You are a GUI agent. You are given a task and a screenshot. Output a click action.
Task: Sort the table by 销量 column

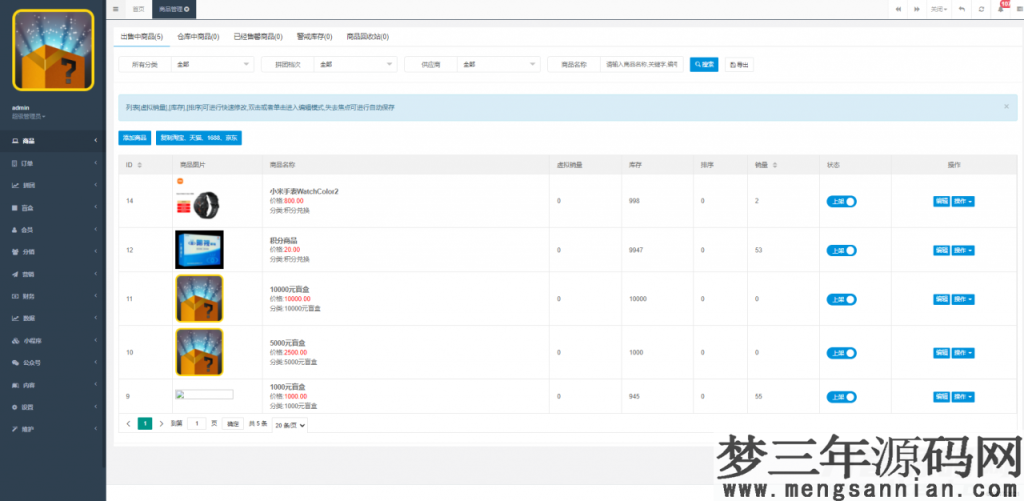775,165
